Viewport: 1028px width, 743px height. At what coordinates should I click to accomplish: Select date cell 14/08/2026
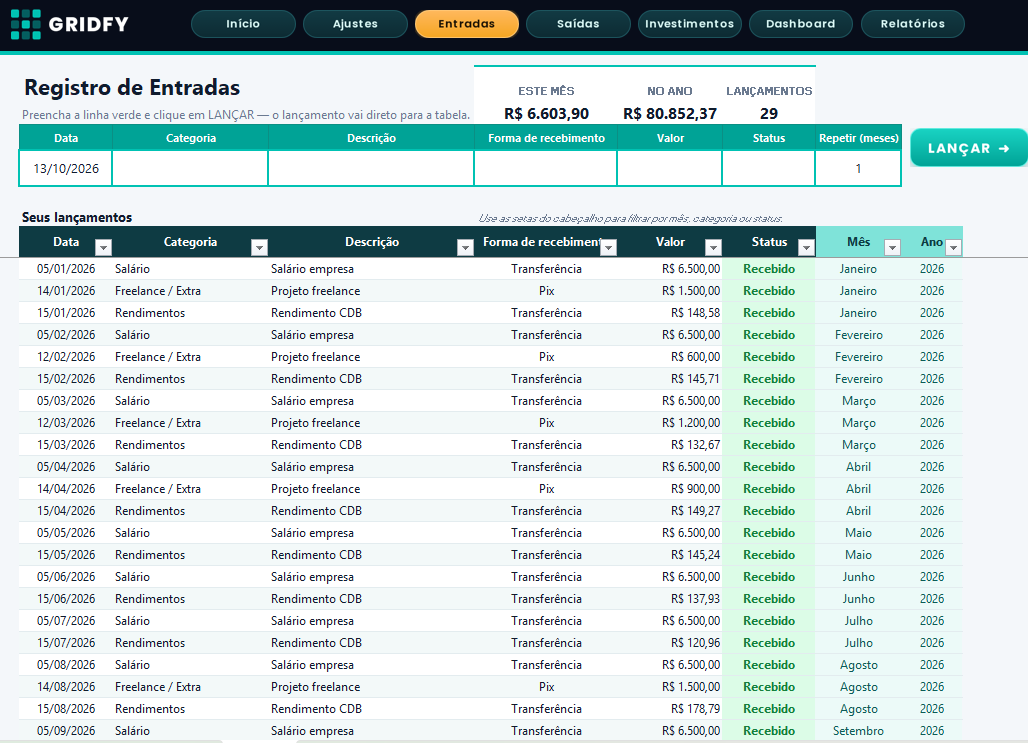pos(66,687)
